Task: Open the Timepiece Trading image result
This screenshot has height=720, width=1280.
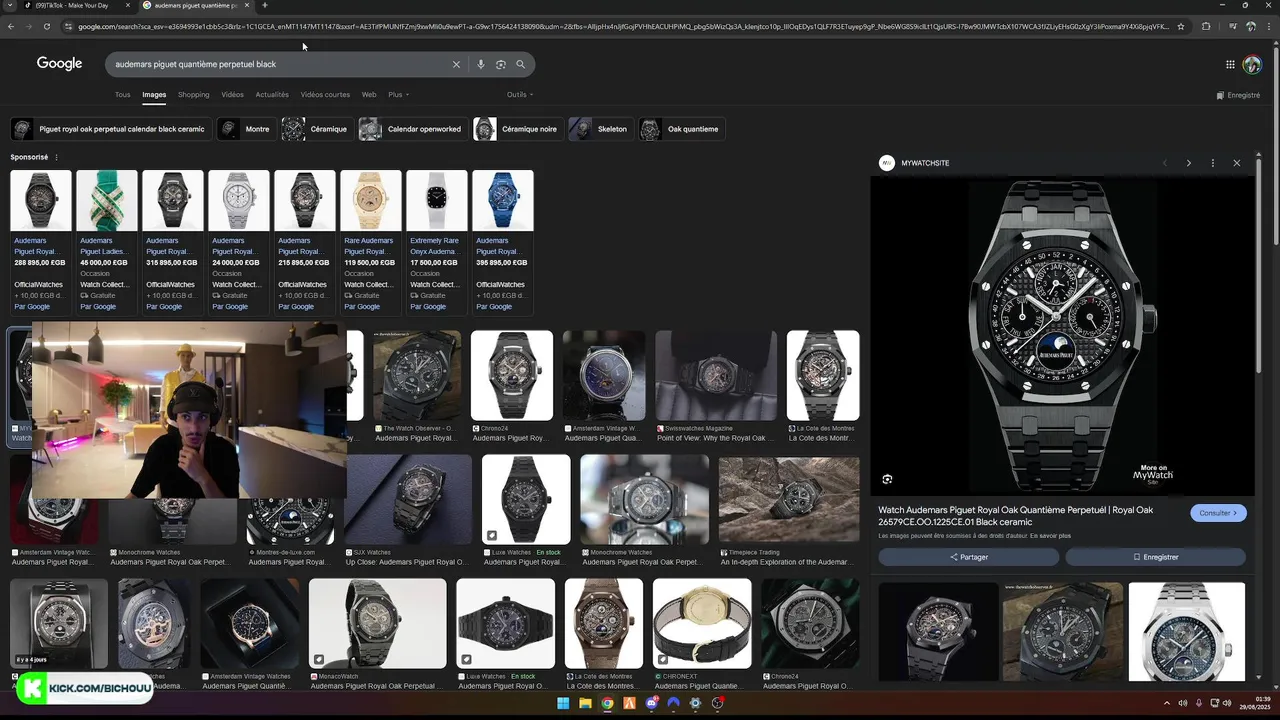Action: click(x=789, y=499)
